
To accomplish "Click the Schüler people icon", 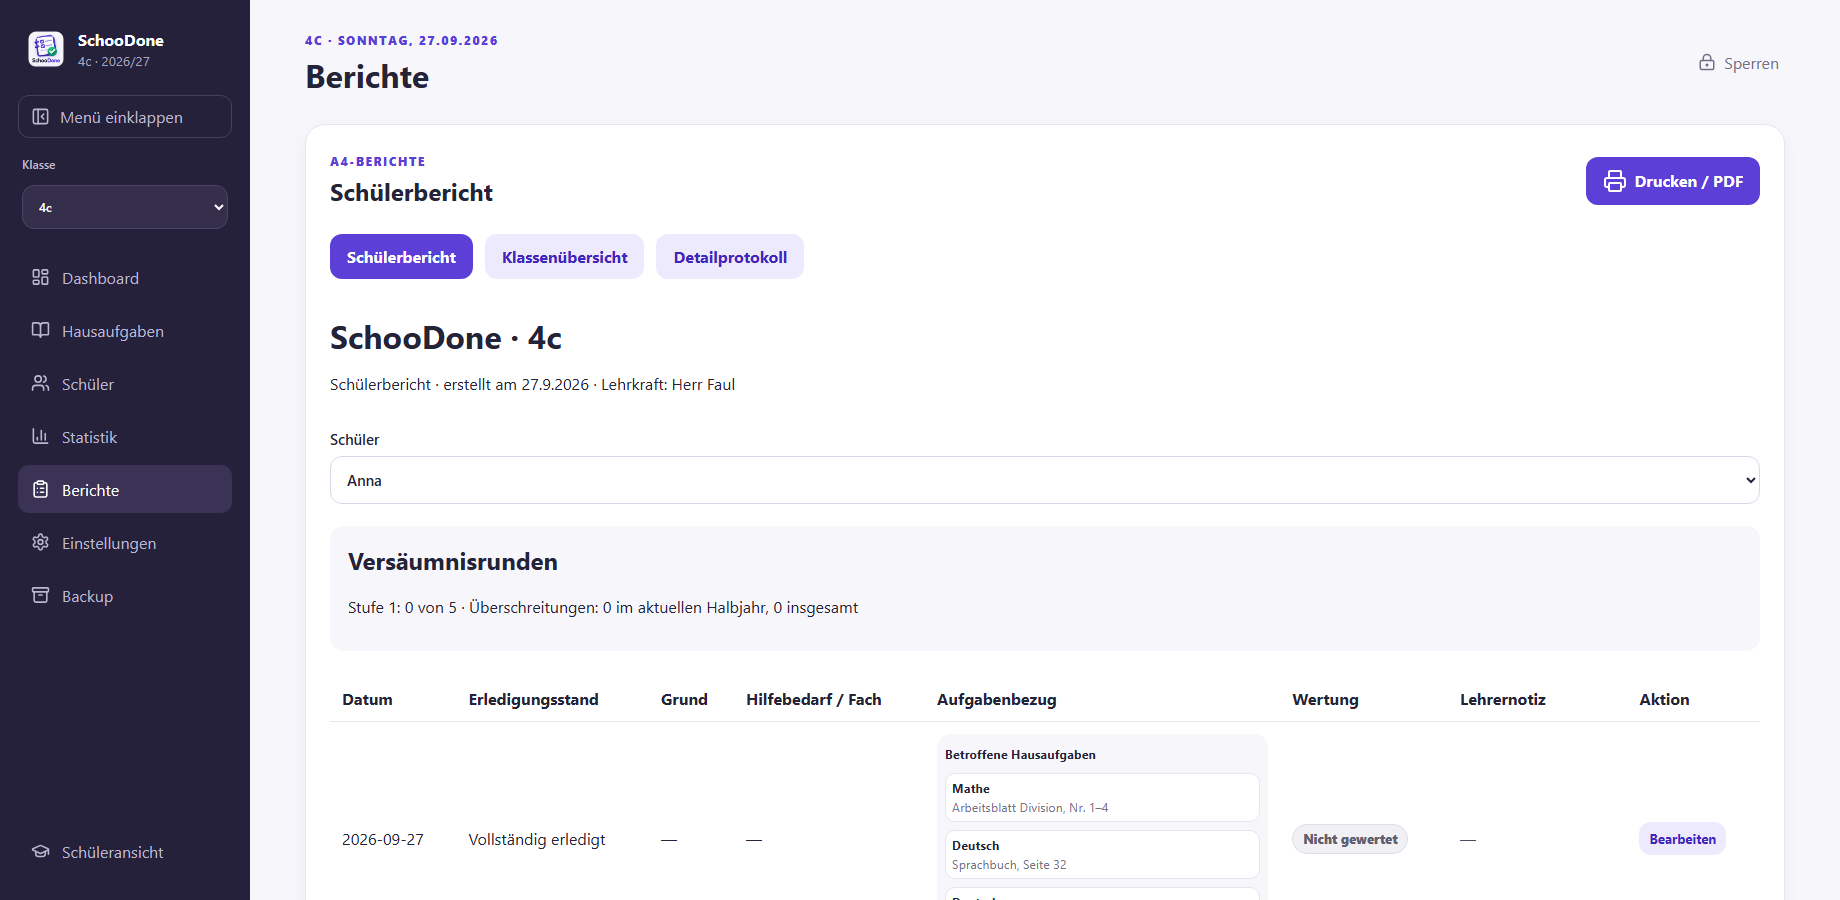I will (41, 383).
